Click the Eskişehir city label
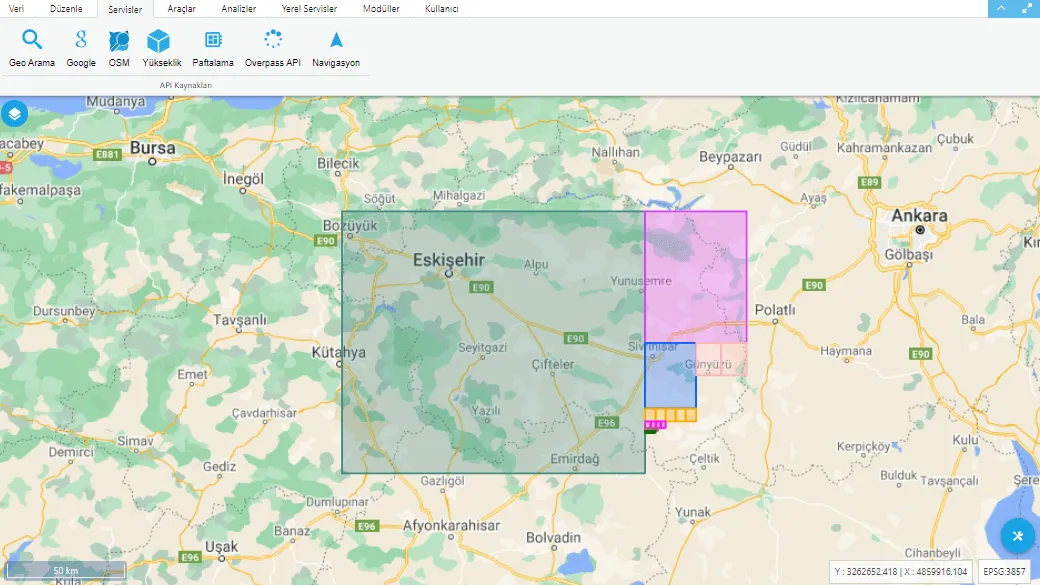The width and height of the screenshot is (1040, 585). tap(449, 260)
